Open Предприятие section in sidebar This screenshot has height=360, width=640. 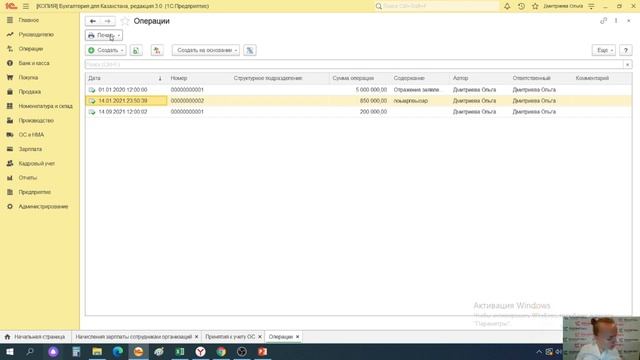[34, 192]
